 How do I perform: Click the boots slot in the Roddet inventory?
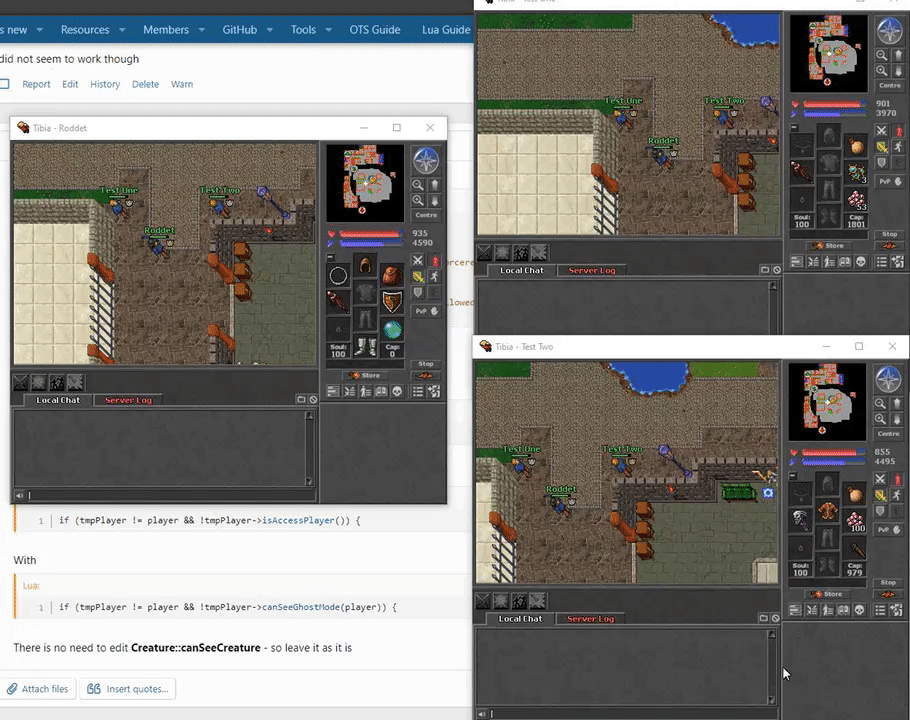click(x=365, y=347)
